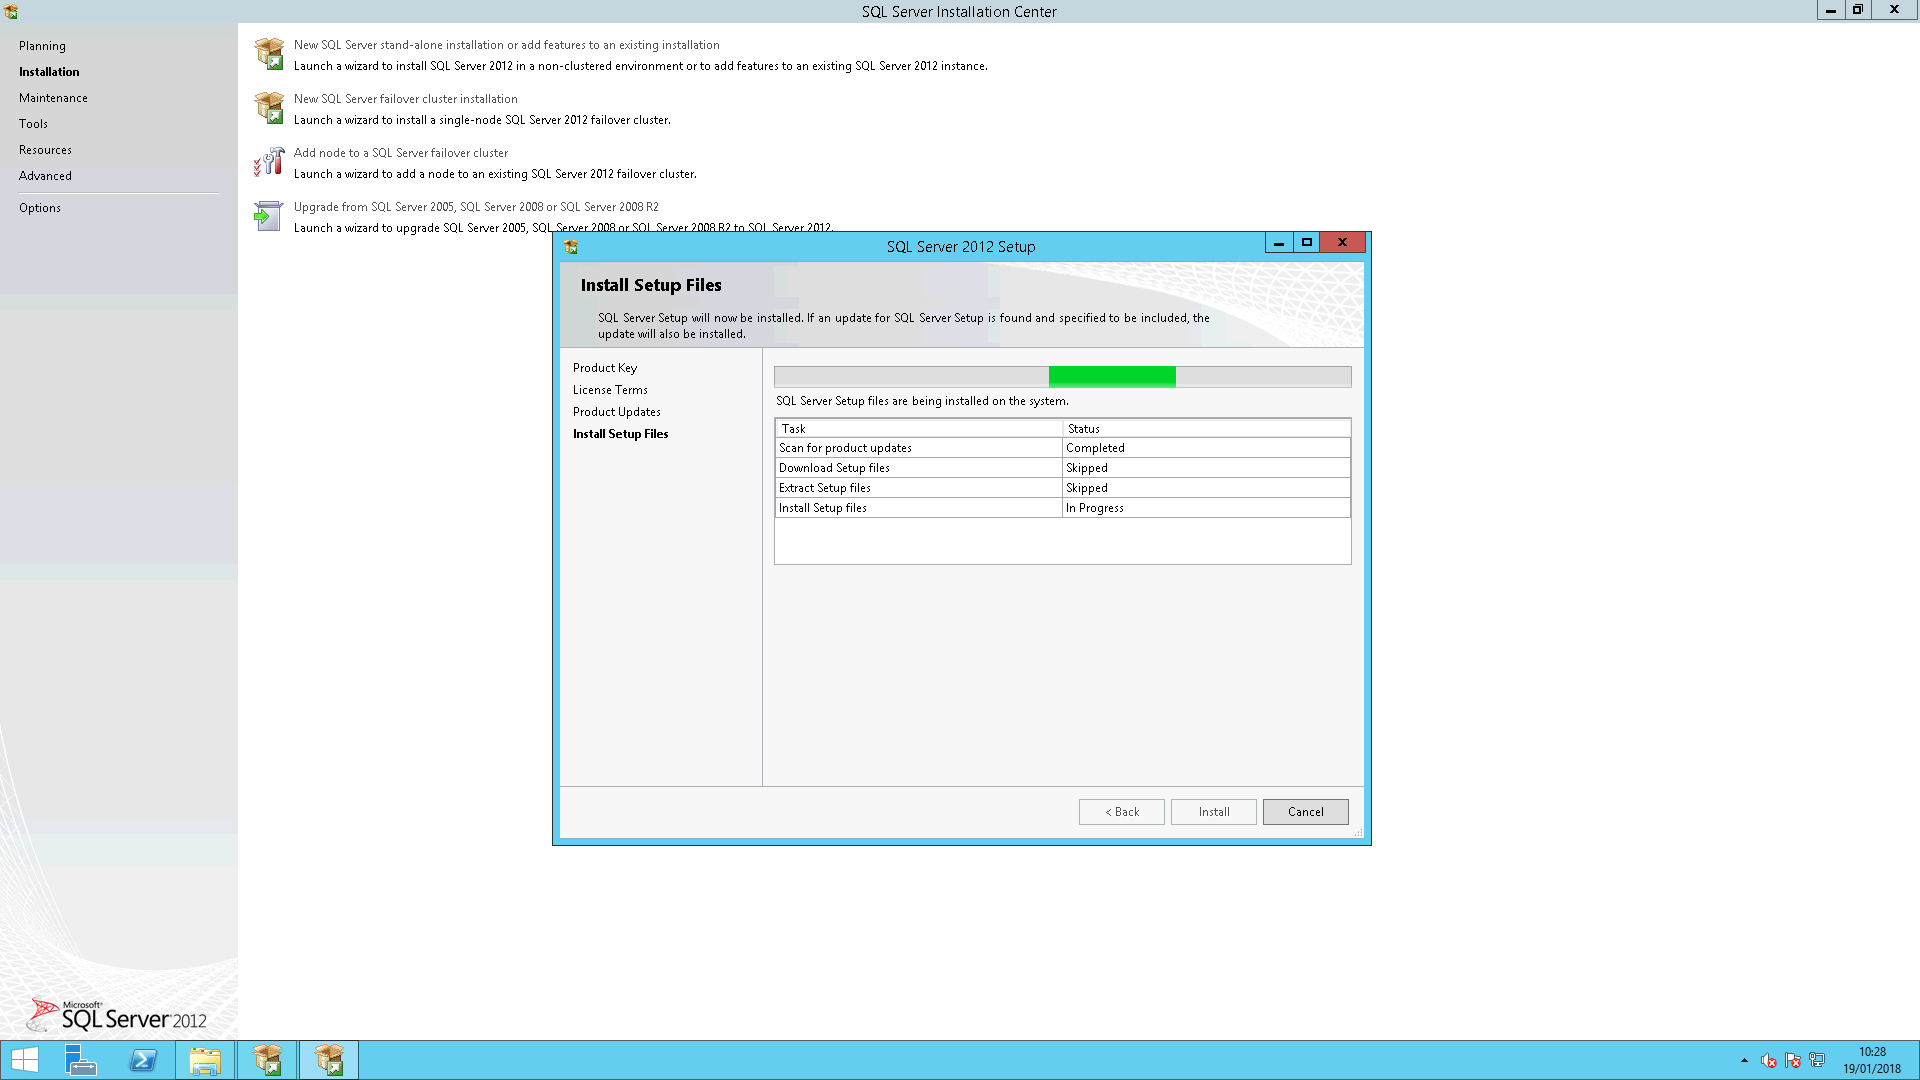The height and width of the screenshot is (1080, 1920).
Task: Open the Options category
Action: point(40,208)
